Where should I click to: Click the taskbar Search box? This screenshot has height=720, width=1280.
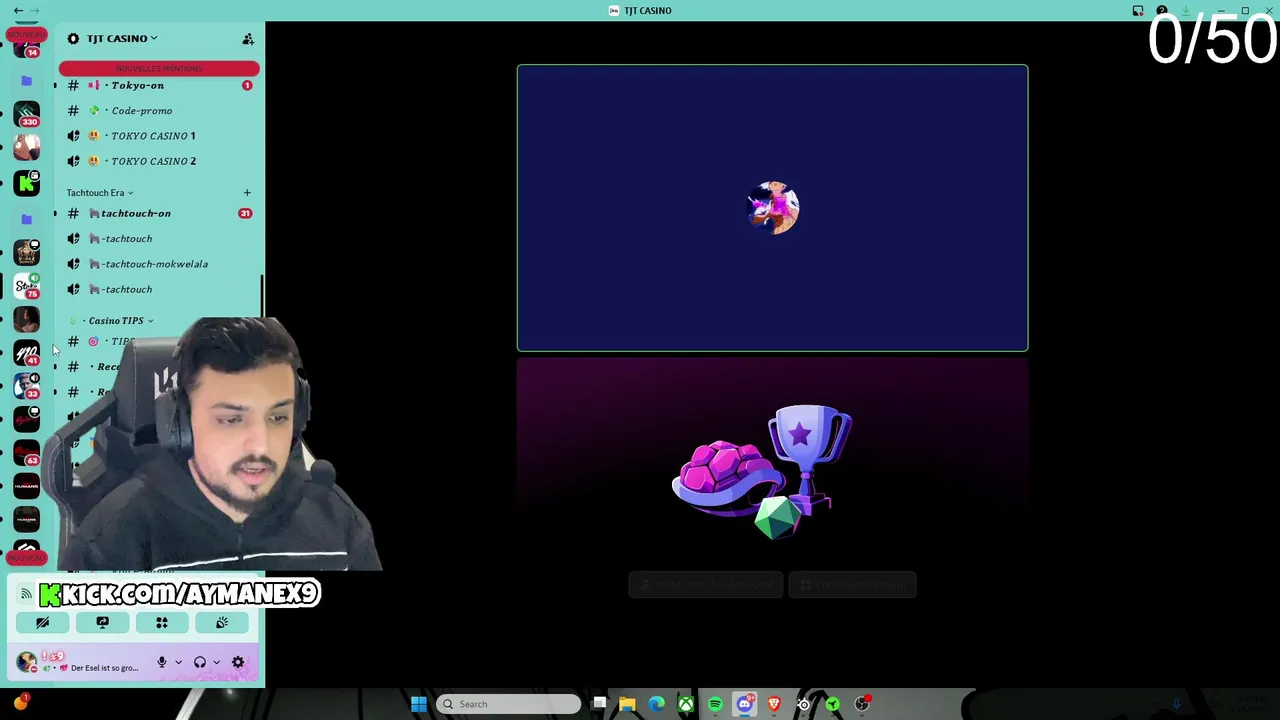[x=509, y=704]
